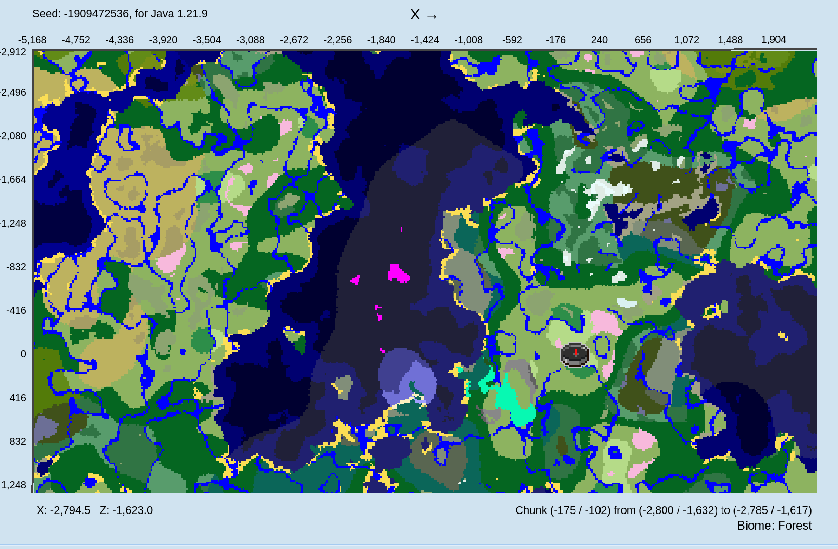This screenshot has width=838, height=549.
Task: Click the 240 X-axis tick label
Action: point(600,40)
